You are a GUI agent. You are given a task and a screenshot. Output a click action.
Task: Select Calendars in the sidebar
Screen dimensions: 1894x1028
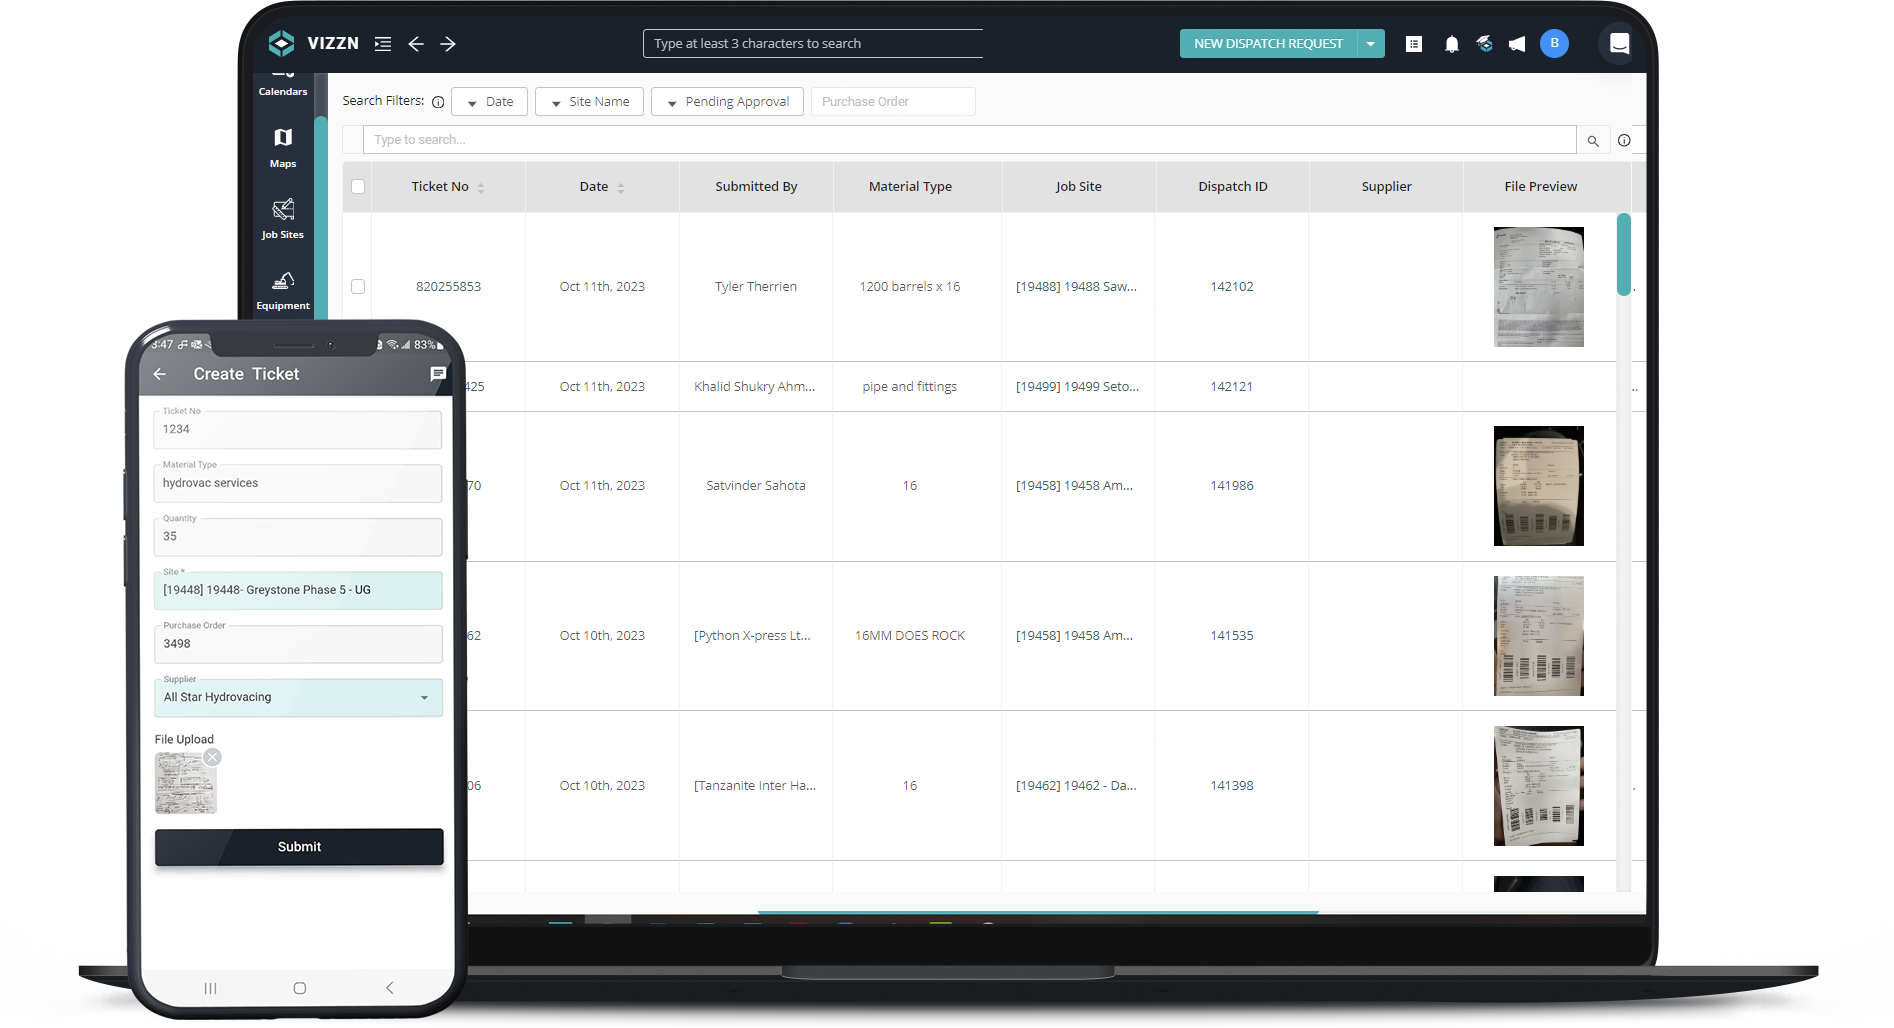click(283, 85)
